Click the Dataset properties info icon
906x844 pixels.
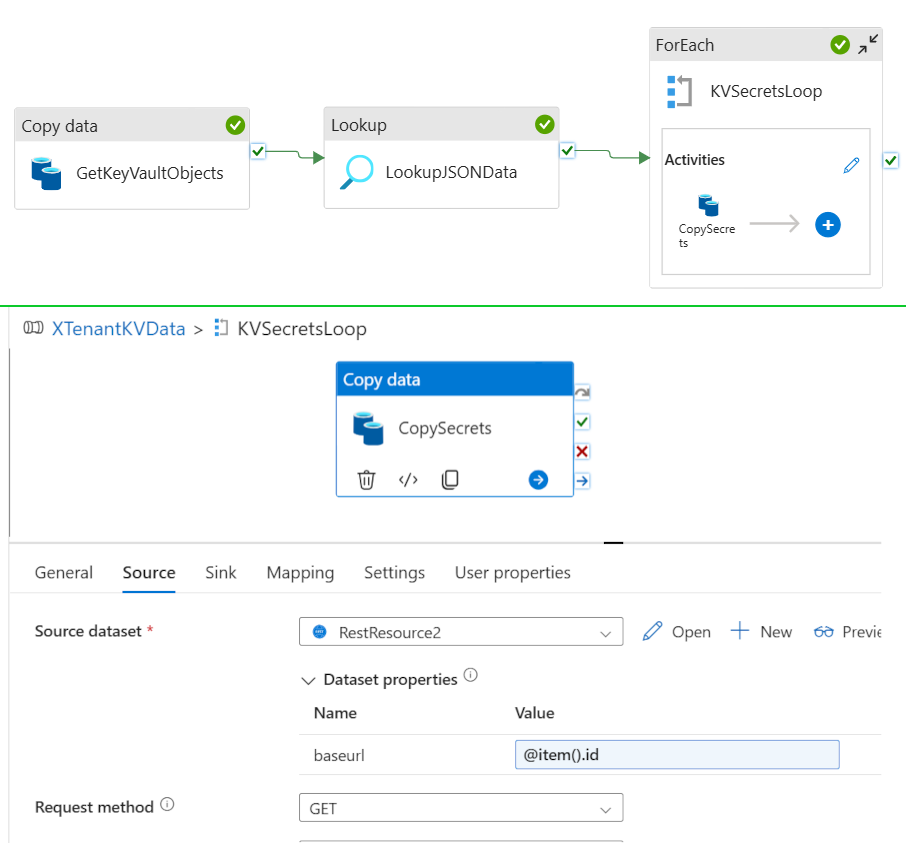[x=470, y=677]
